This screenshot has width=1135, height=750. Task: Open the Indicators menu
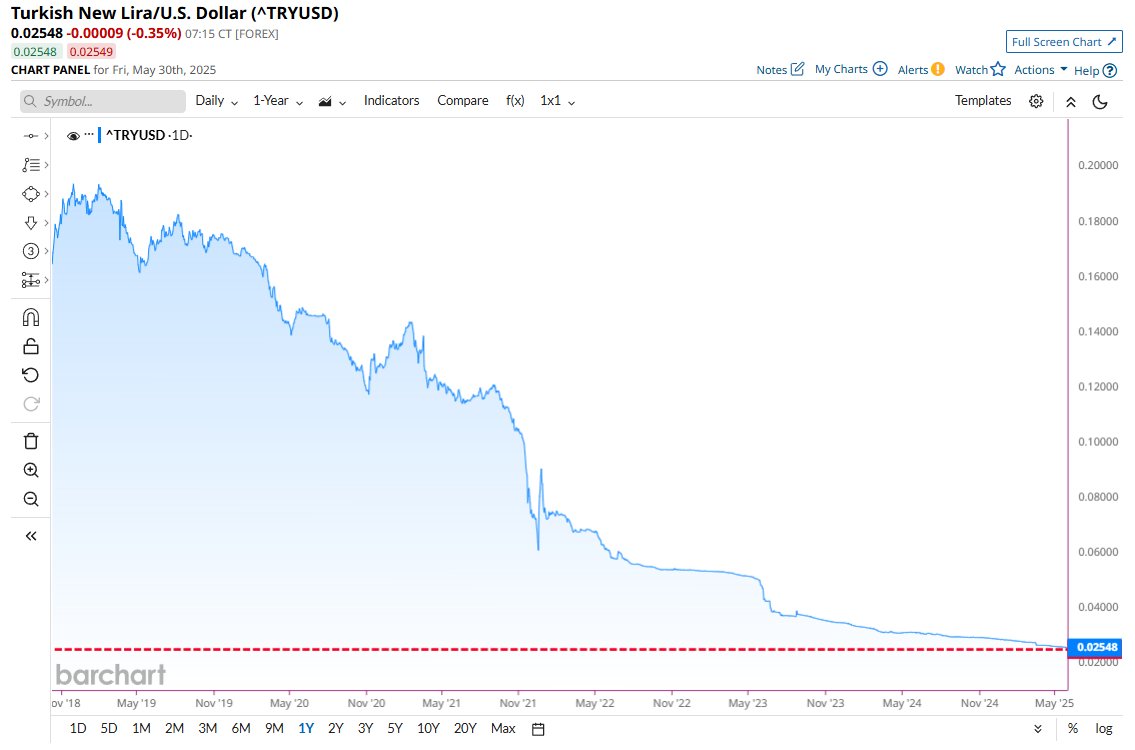[392, 101]
